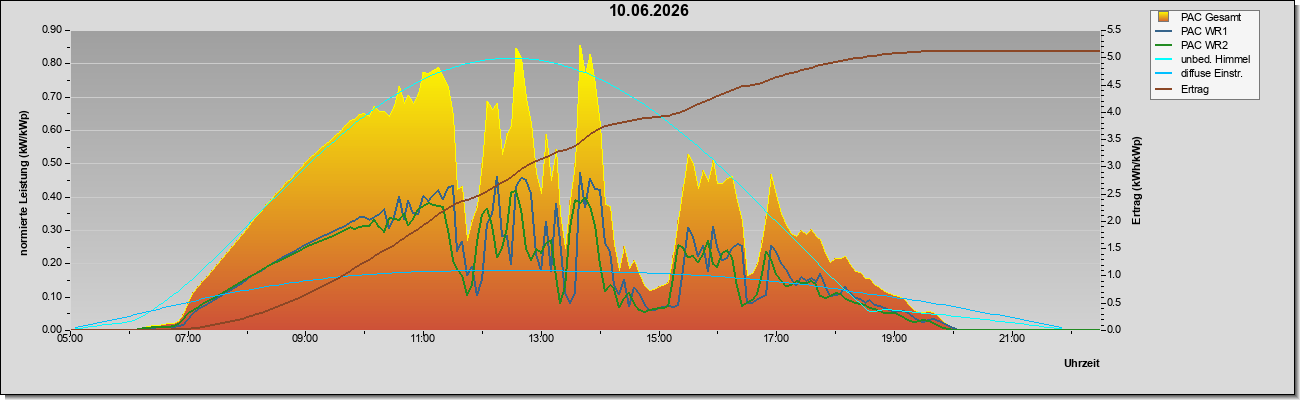Click the PAC Gesamt legend color swatch
This screenshot has height=400, width=1300.
click(1164, 17)
